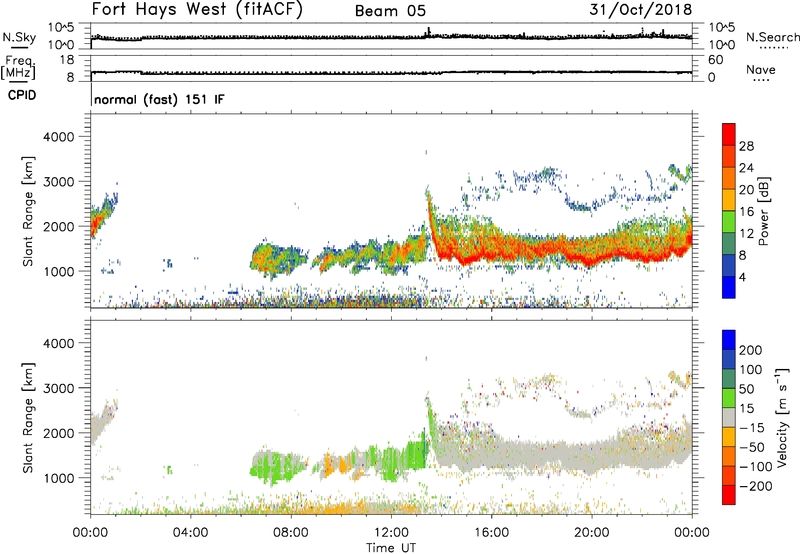Screen dimensions: 800x554
Task: Click the red swatch of Power colorbar
Action: pos(729,134)
